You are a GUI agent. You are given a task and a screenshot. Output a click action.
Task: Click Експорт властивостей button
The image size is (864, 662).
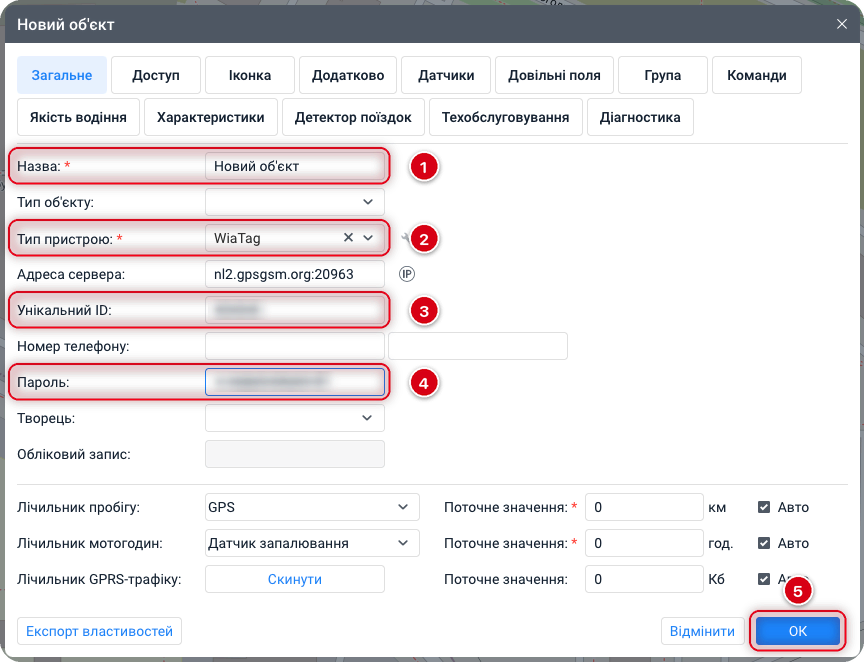click(100, 631)
